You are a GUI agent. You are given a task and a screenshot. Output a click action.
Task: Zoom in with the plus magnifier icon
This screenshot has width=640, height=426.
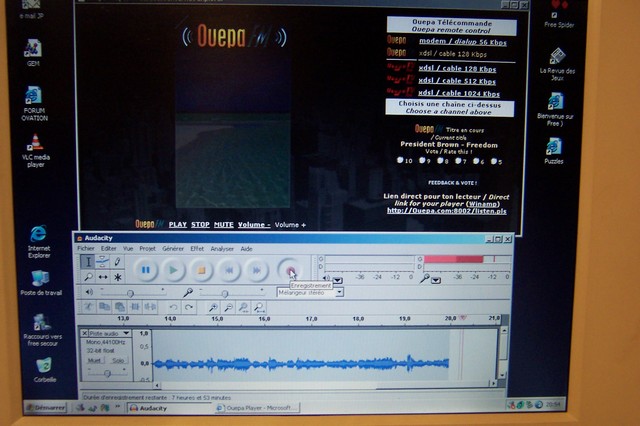pos(213,307)
